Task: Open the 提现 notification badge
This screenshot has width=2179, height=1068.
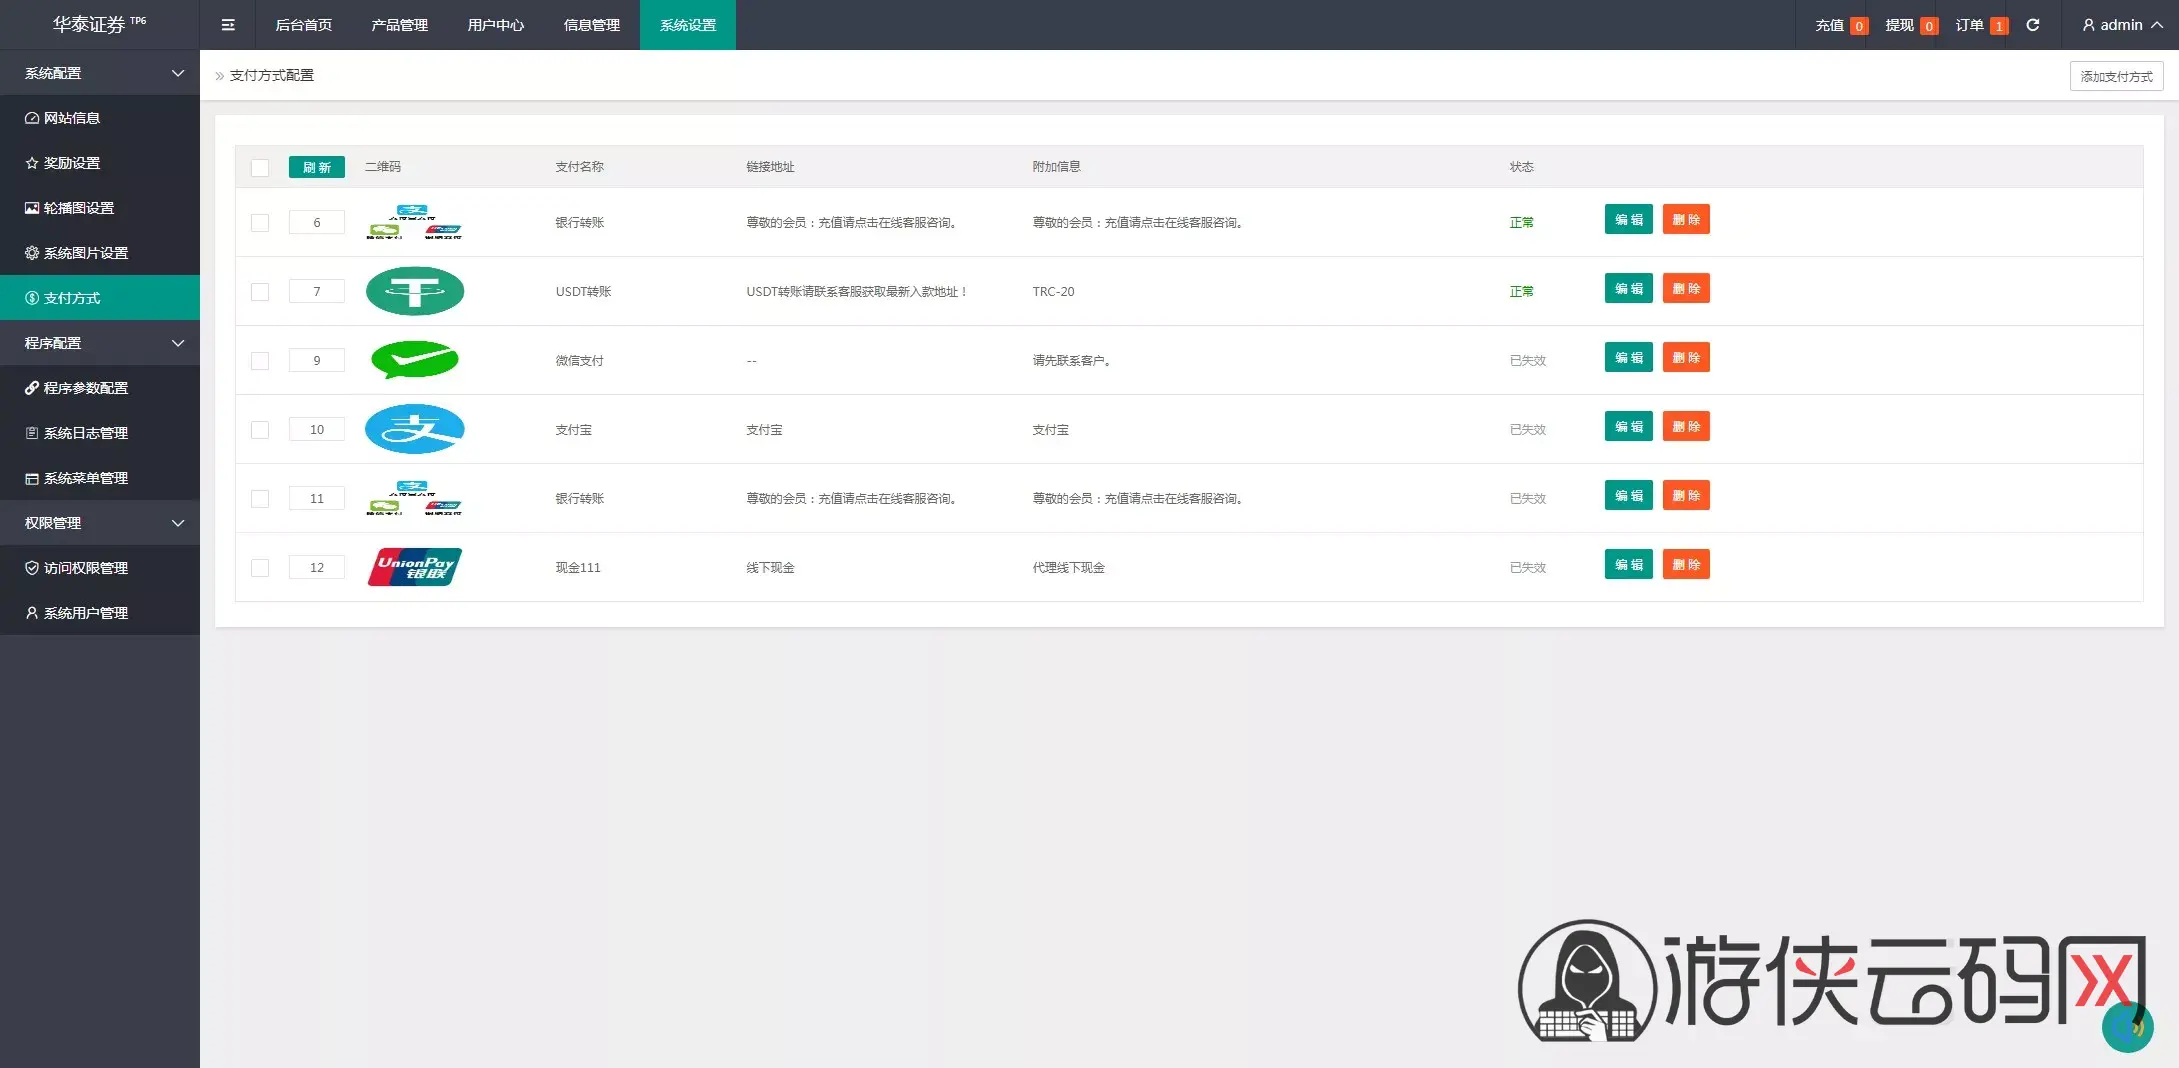Action: pyautogui.click(x=1929, y=26)
